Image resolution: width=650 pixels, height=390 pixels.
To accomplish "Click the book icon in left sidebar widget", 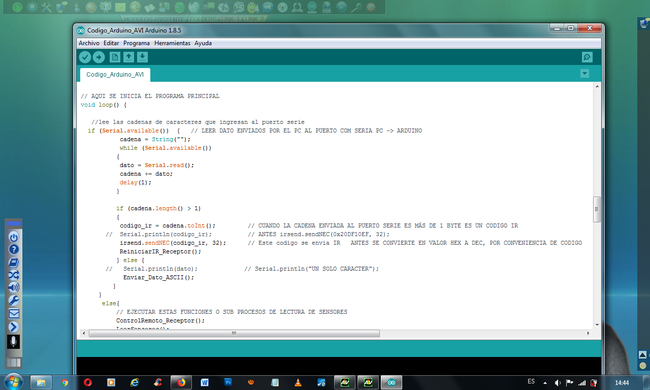I will [14, 262].
